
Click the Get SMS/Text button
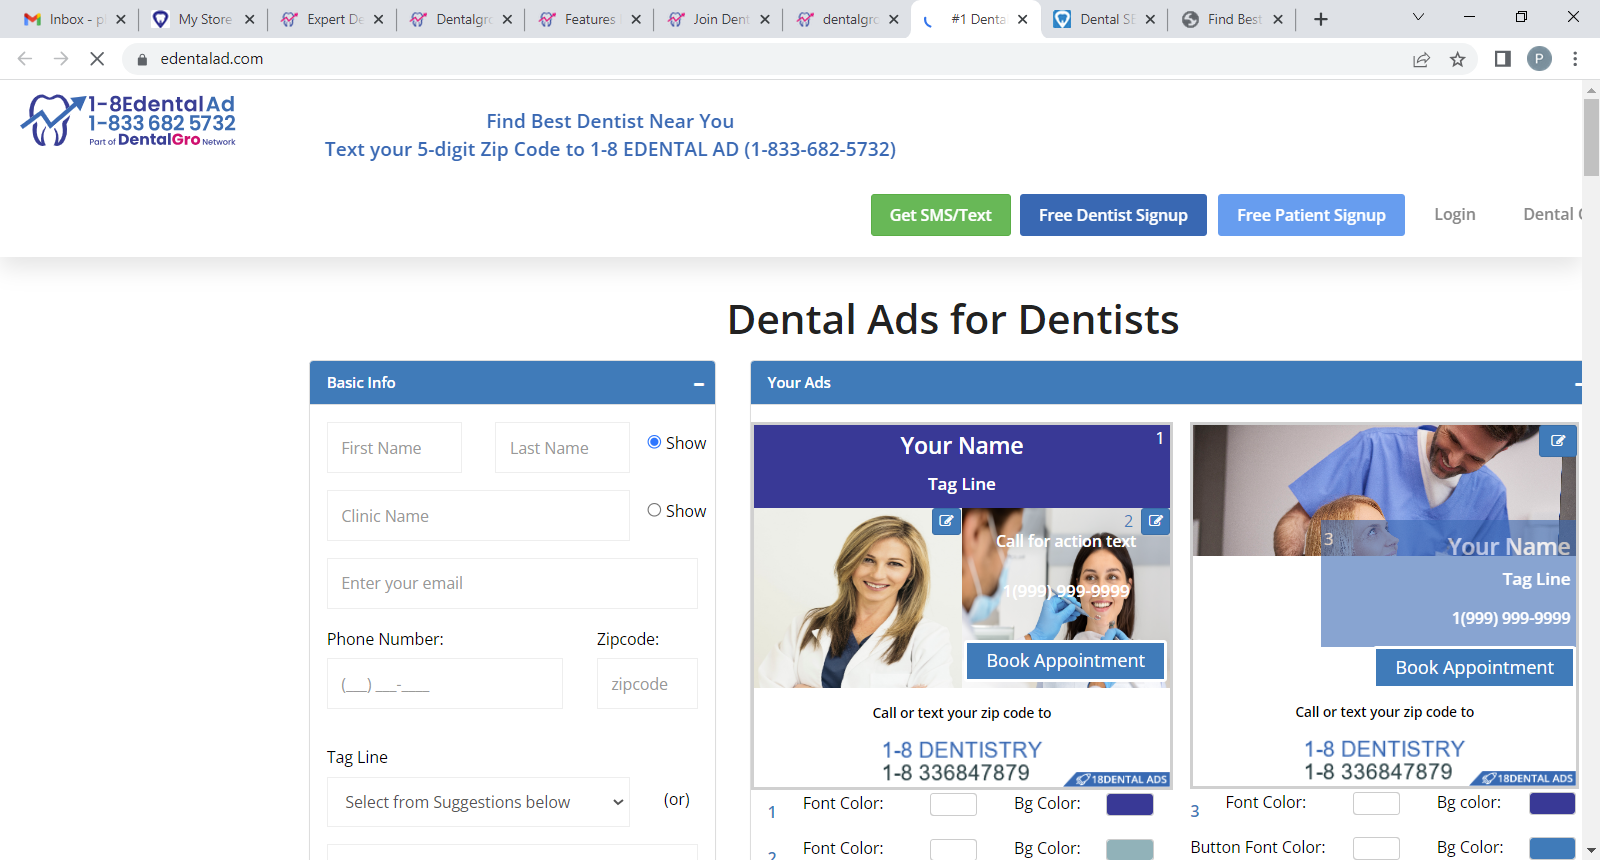coord(940,215)
